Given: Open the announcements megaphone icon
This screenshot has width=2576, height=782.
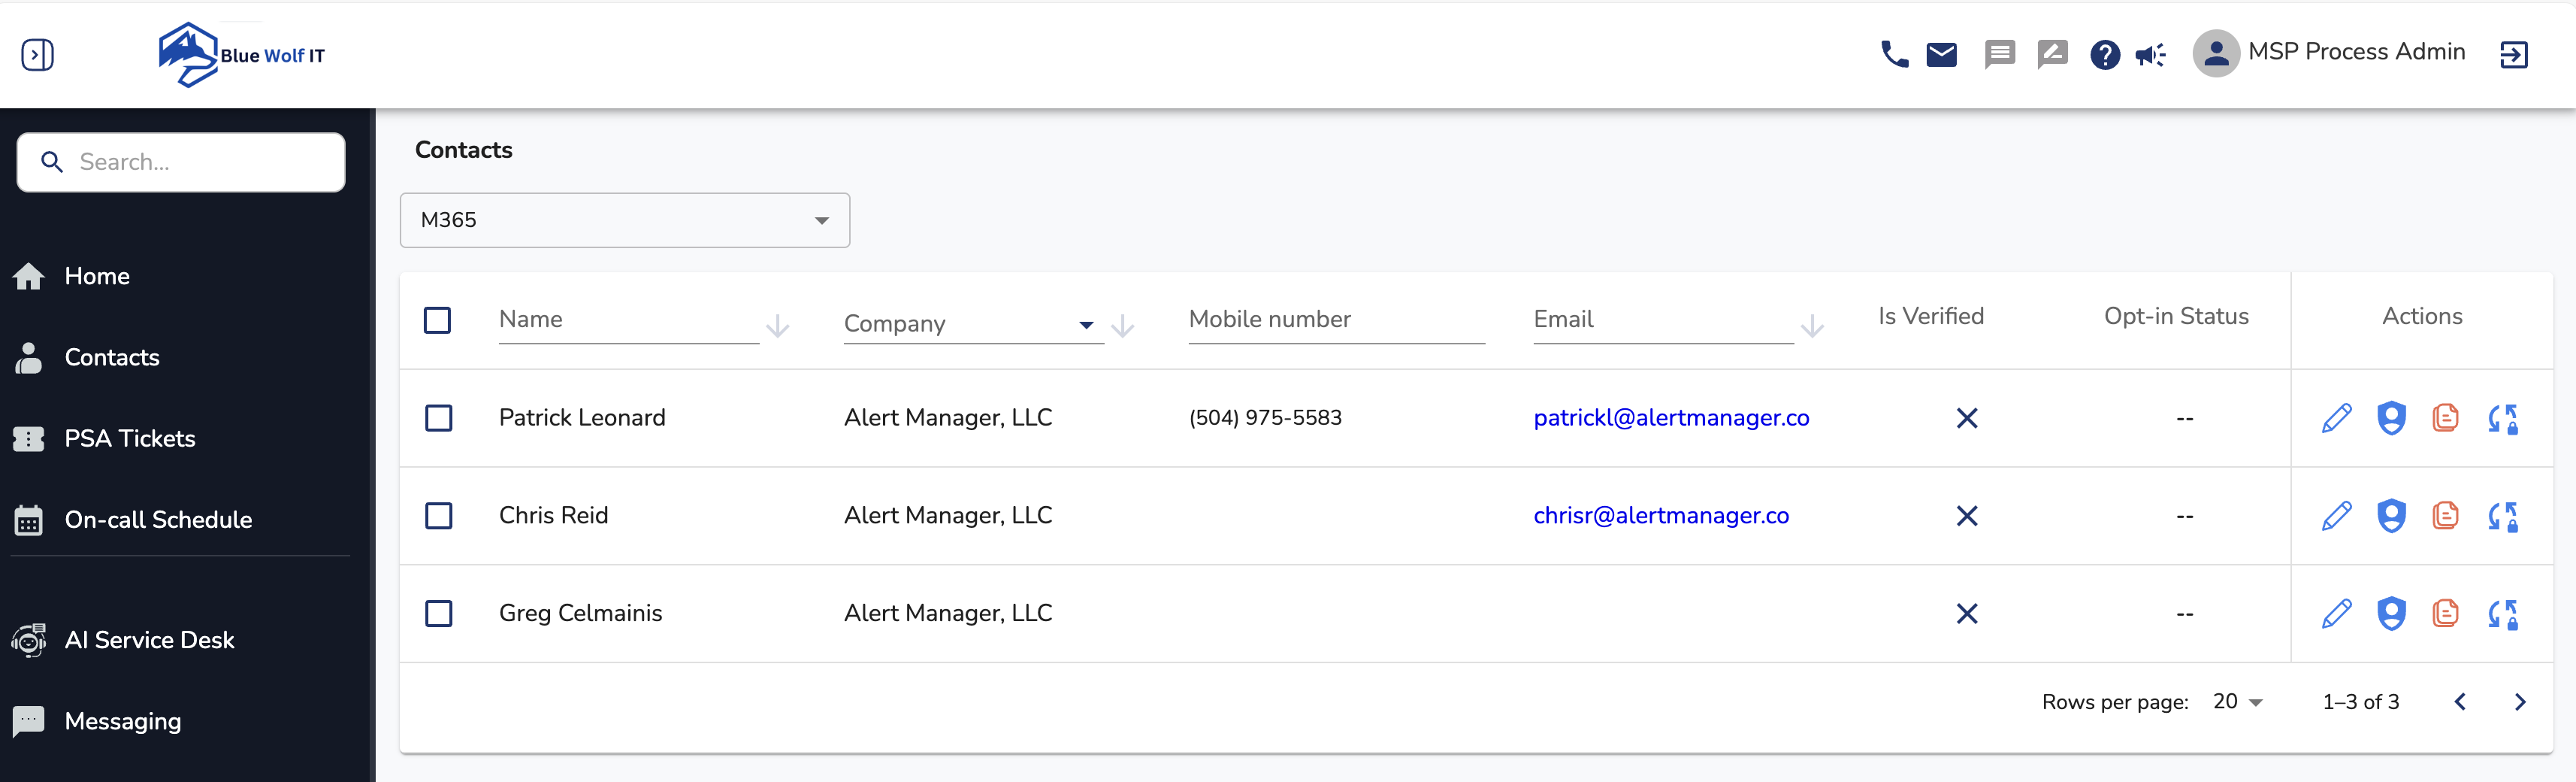Looking at the screenshot, I should 2150,54.
